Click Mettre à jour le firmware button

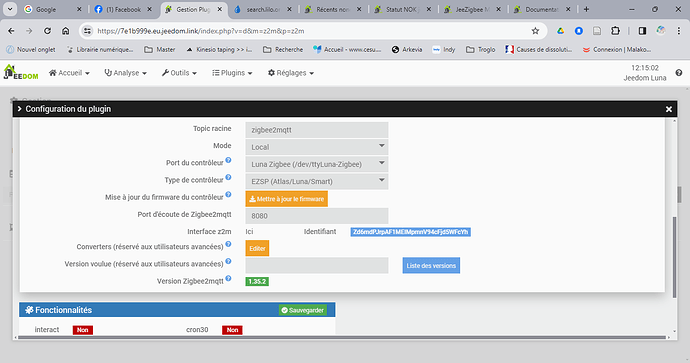click(x=286, y=199)
